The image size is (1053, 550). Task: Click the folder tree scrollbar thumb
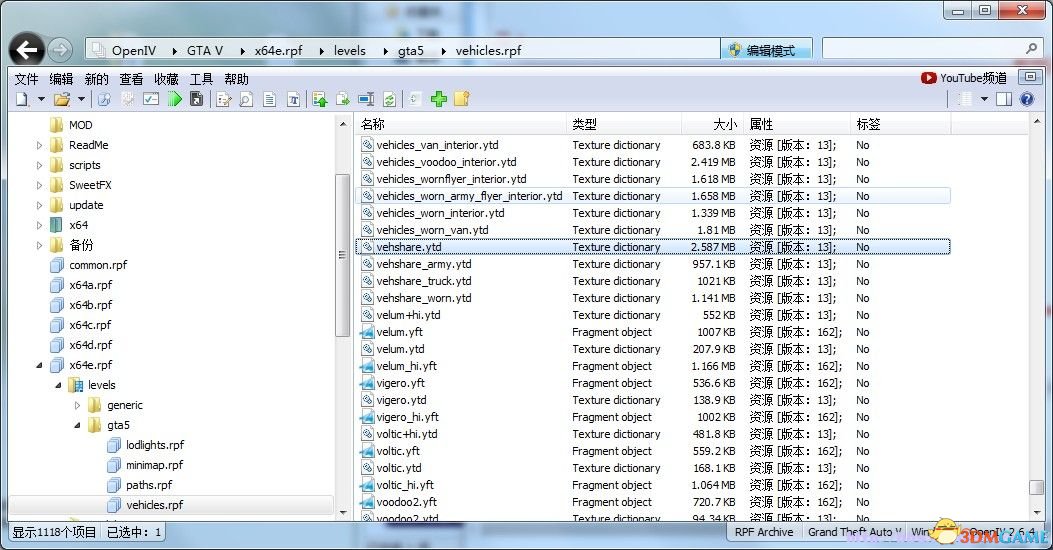(x=342, y=255)
